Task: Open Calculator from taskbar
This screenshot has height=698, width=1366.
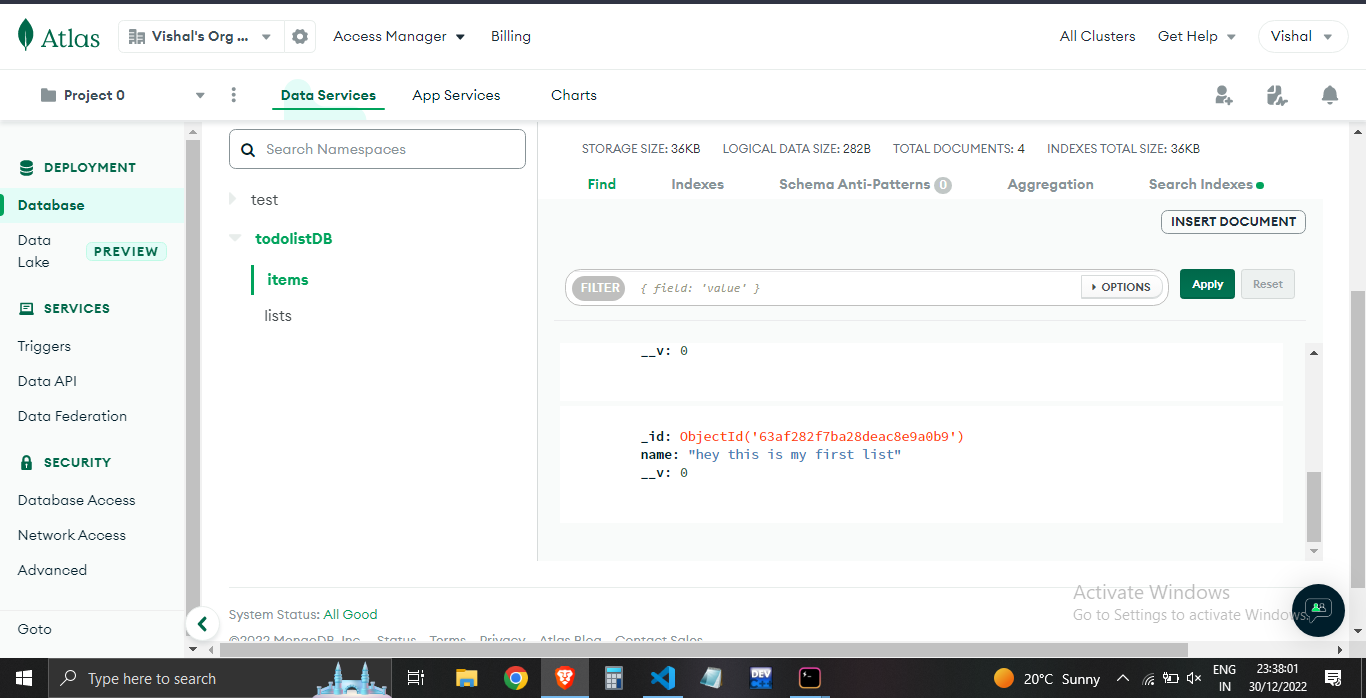Action: [614, 678]
